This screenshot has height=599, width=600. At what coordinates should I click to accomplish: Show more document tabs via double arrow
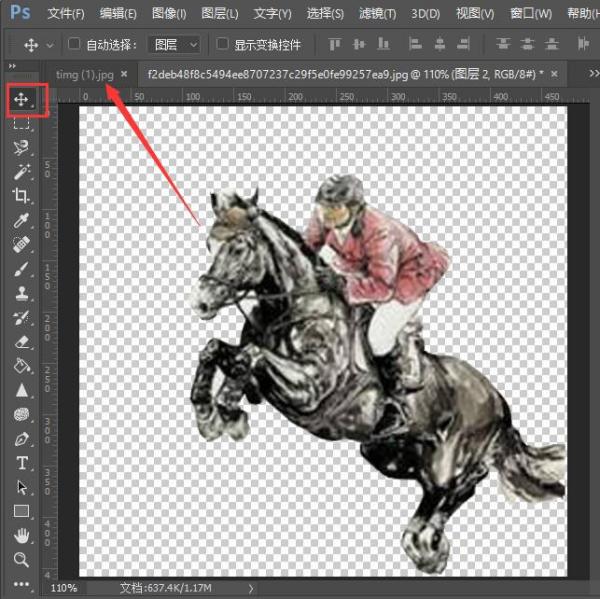(x=594, y=73)
